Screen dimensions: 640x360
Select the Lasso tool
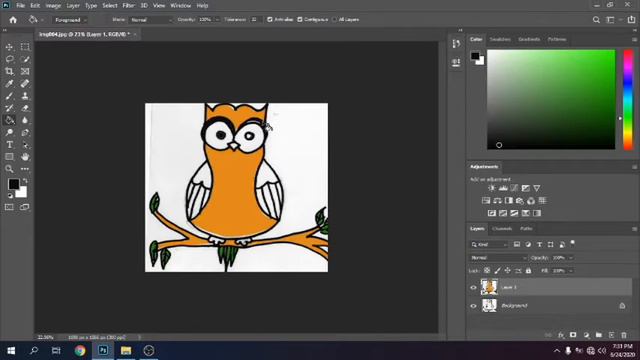[9, 59]
